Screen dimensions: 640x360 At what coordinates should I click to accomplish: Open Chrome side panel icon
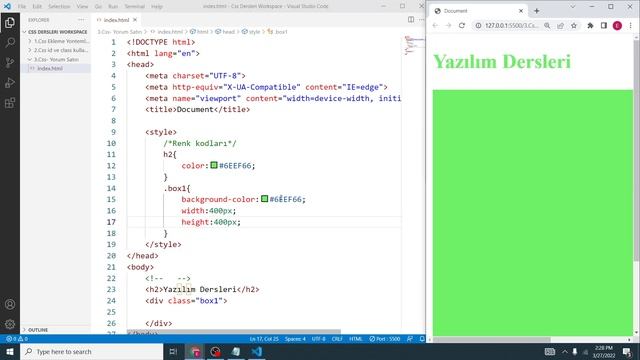coord(604,25)
